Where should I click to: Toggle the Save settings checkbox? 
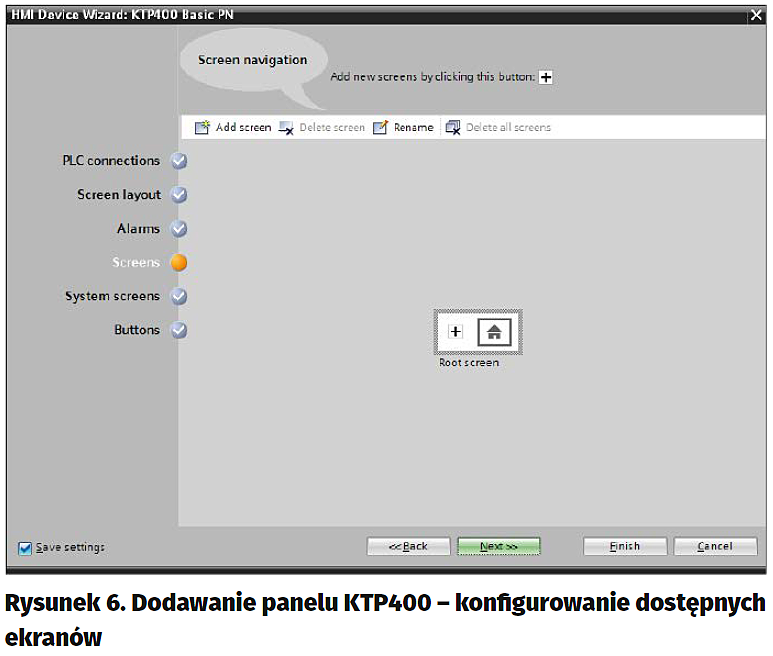pos(25,547)
